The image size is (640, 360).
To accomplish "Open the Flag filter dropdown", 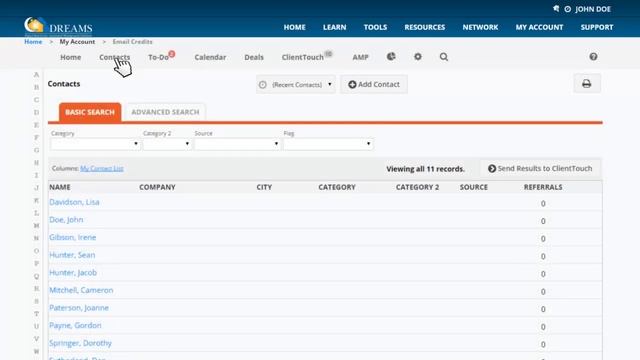I will tap(328, 144).
